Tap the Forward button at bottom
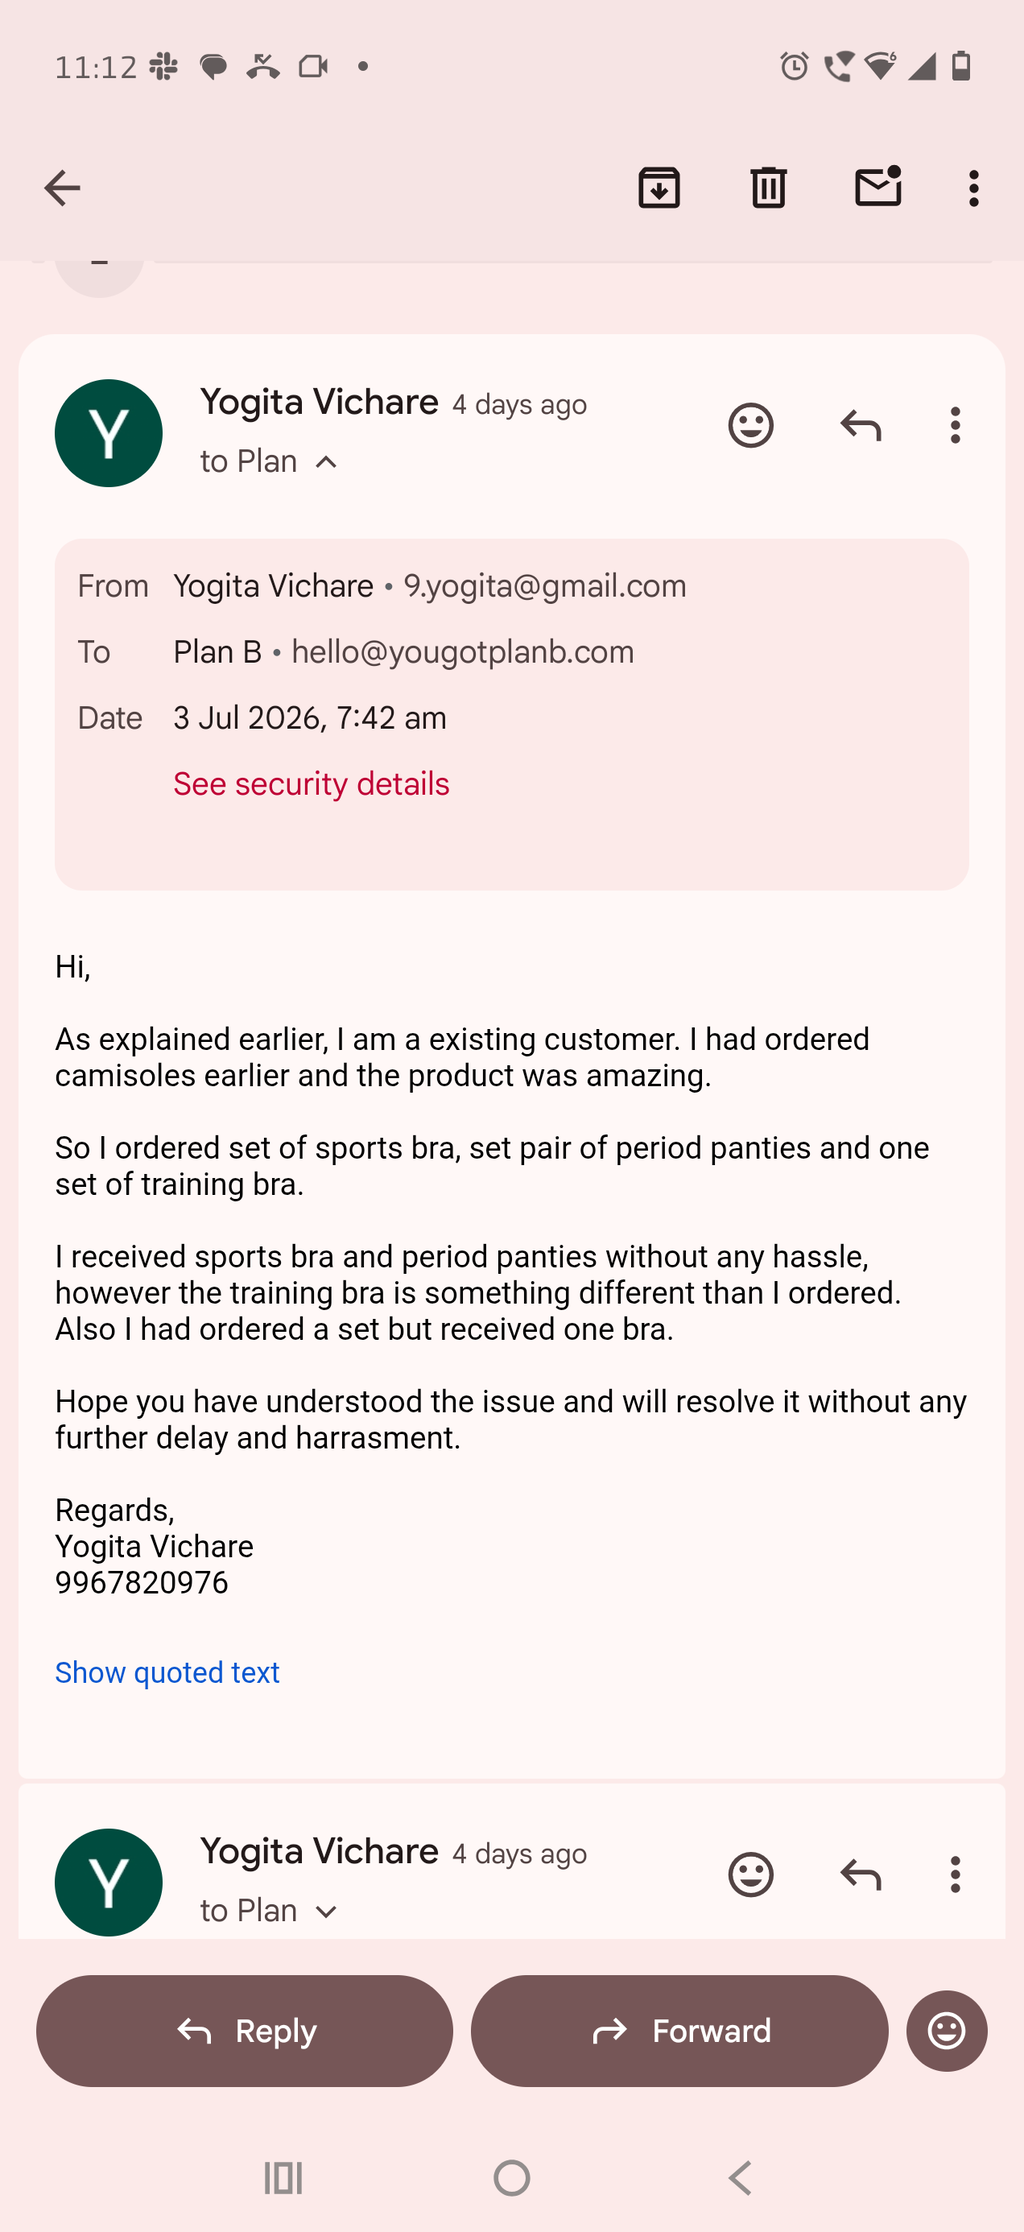 [x=680, y=2031]
